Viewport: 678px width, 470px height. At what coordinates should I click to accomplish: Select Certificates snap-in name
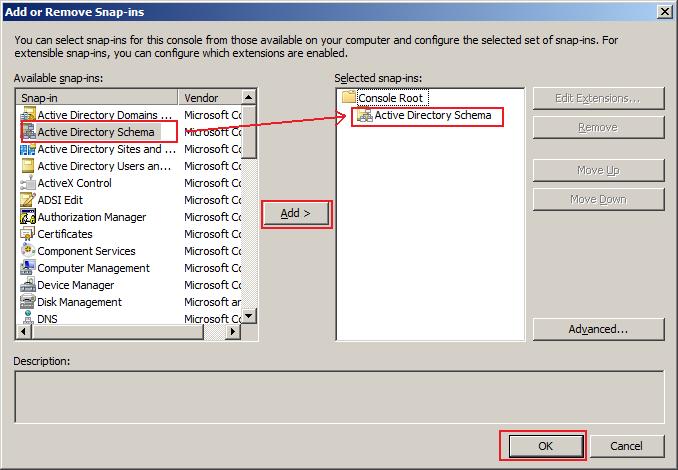click(x=65, y=234)
